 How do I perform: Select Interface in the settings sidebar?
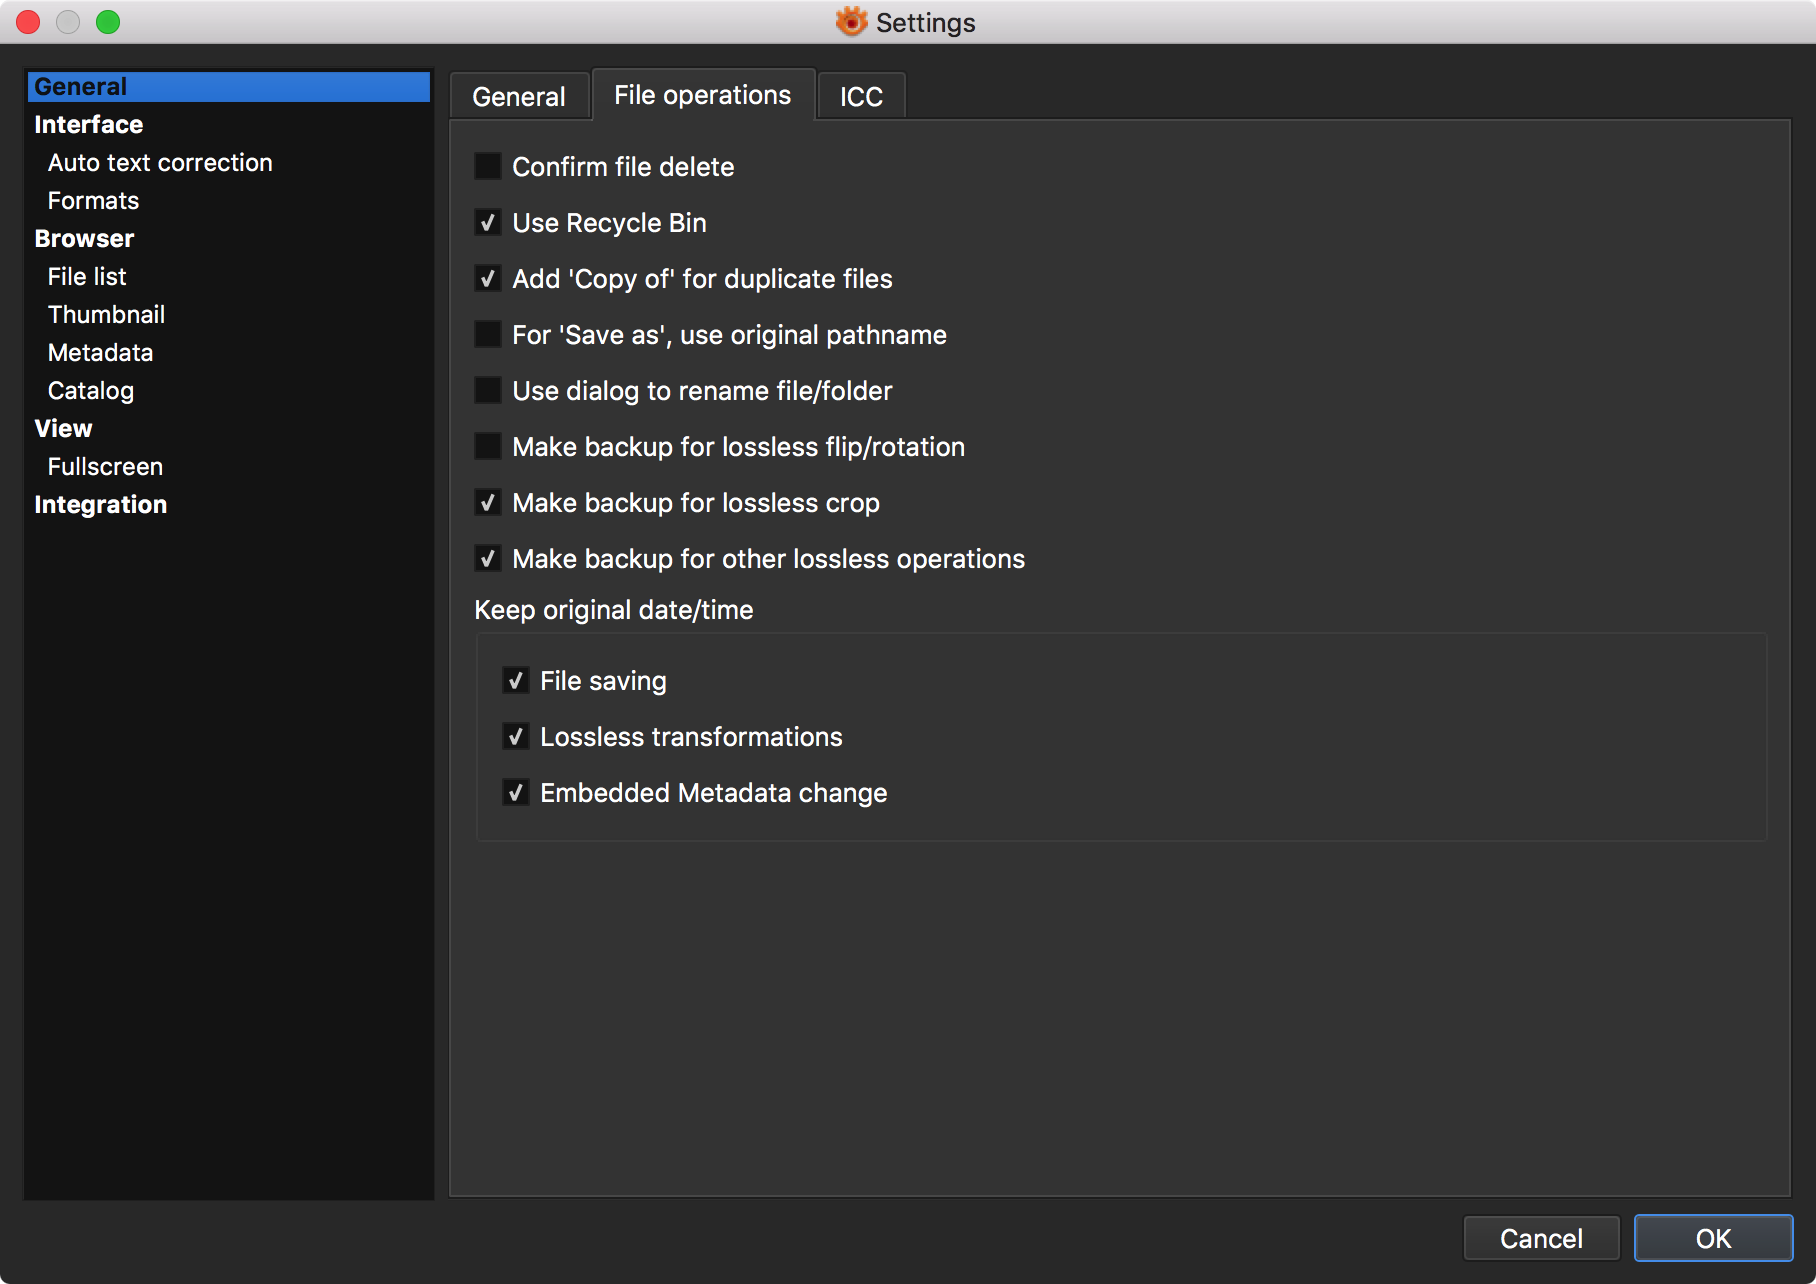pos(89,125)
